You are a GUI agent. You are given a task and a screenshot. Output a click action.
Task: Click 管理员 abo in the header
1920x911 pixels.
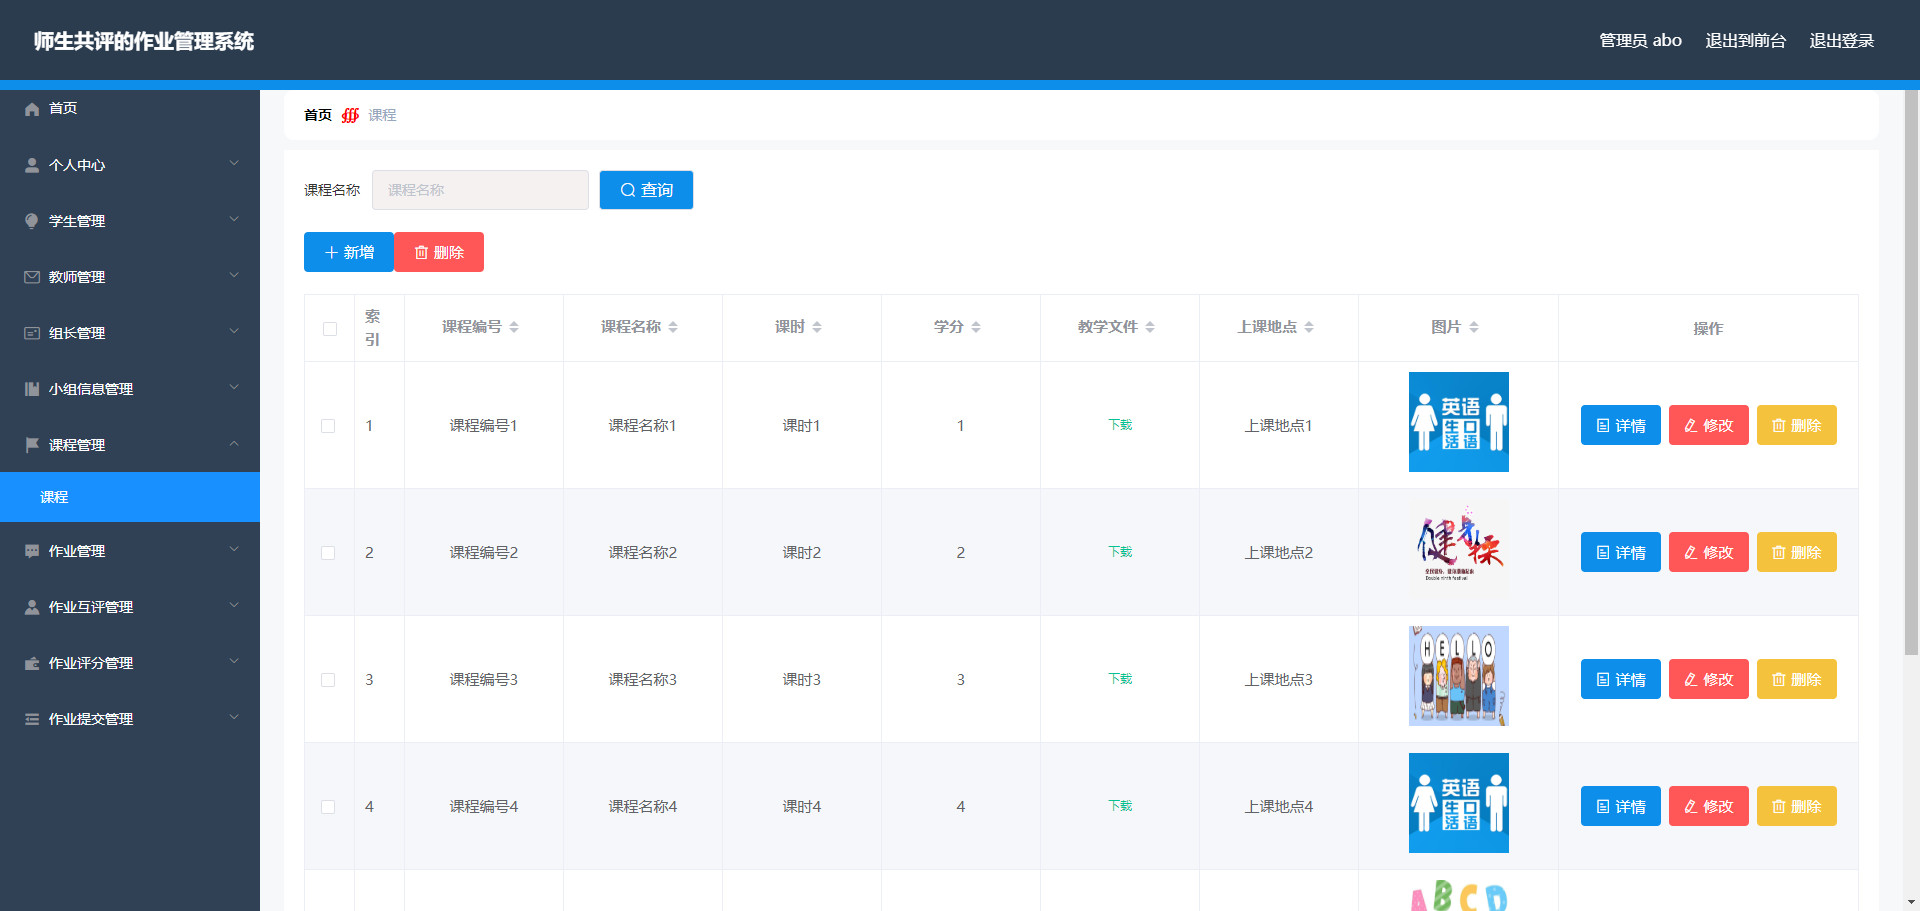pyautogui.click(x=1640, y=41)
